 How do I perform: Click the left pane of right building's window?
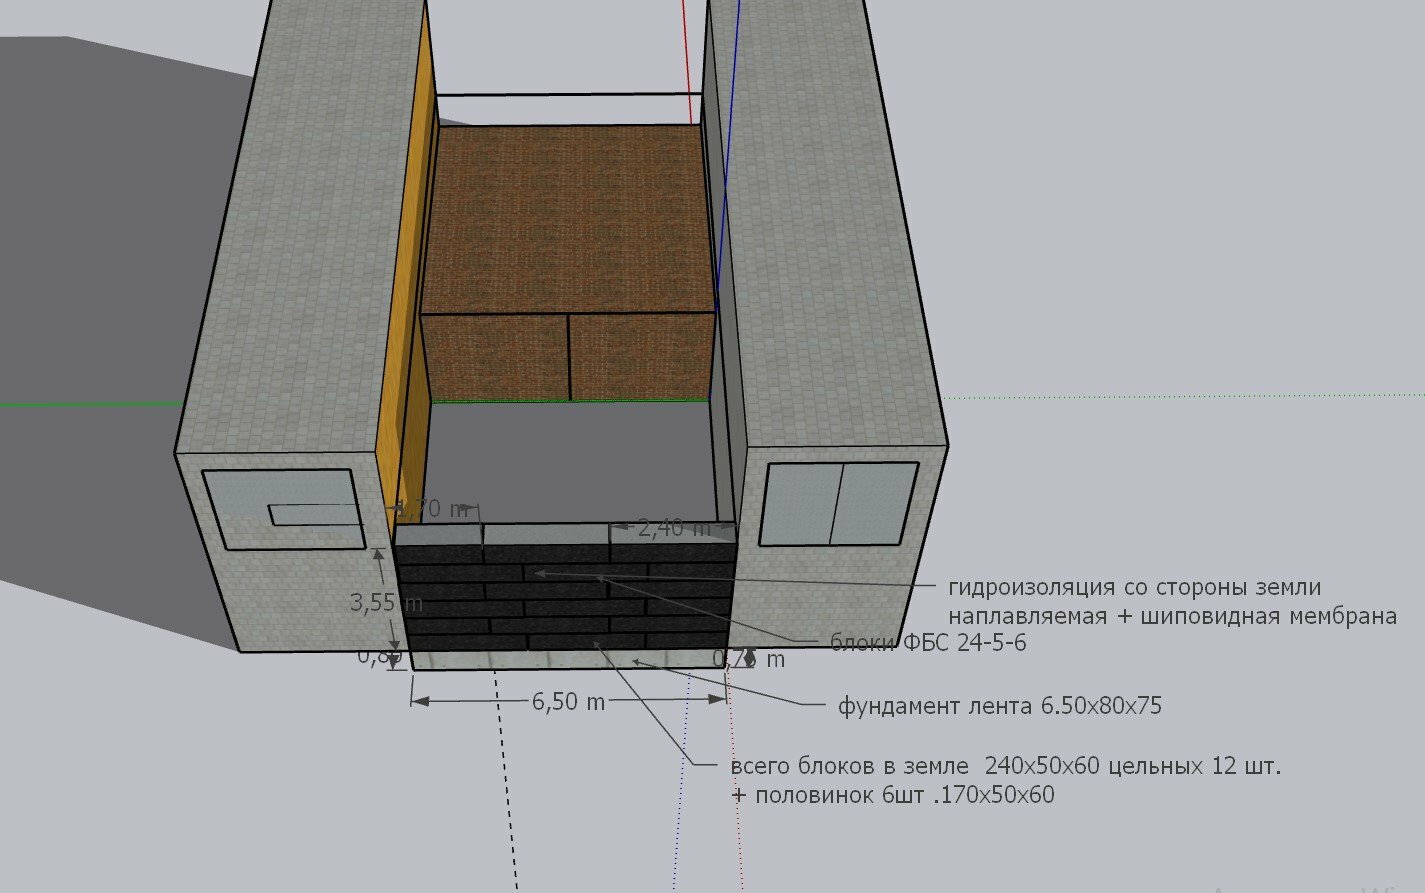click(801, 504)
